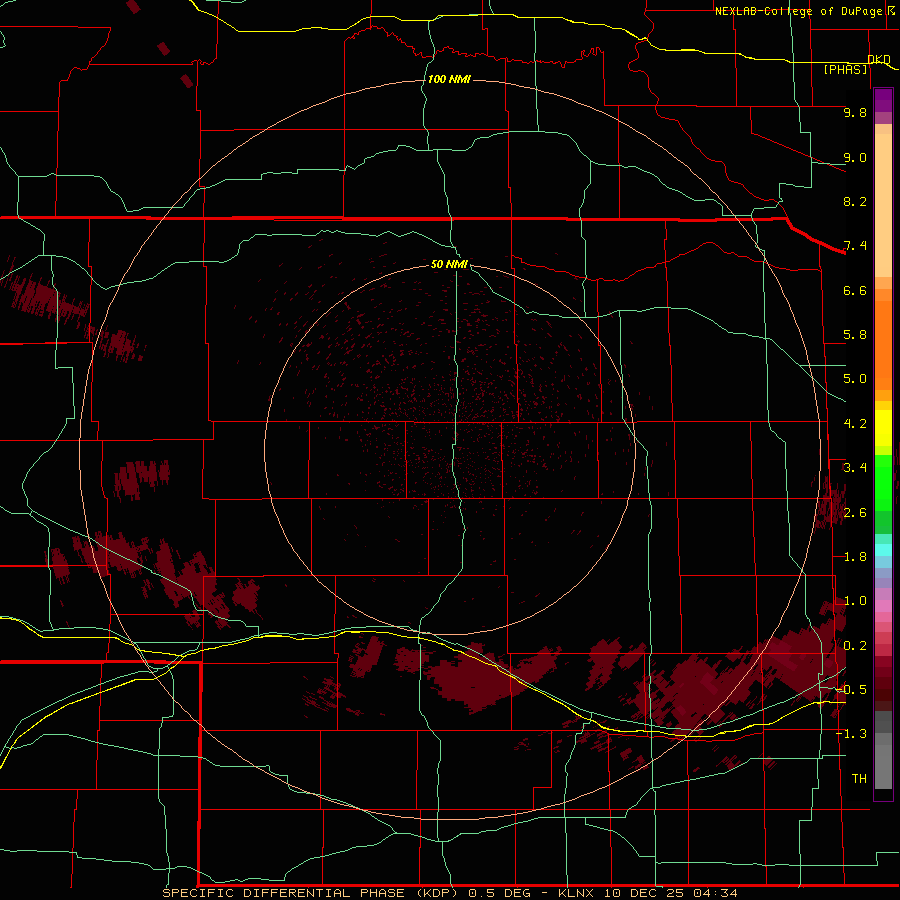Click the 9.8 value on the color scale
The height and width of the screenshot is (900, 900).
(x=855, y=112)
